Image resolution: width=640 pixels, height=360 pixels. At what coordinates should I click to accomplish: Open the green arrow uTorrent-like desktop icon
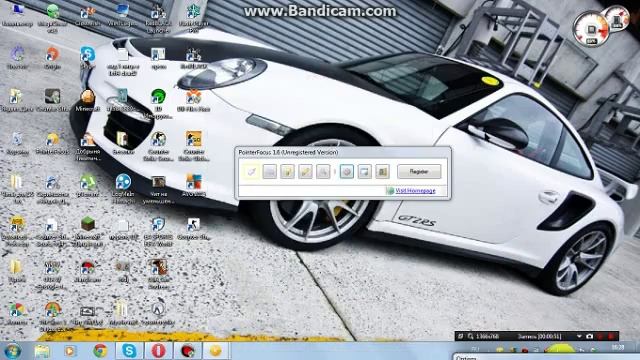click(87, 186)
